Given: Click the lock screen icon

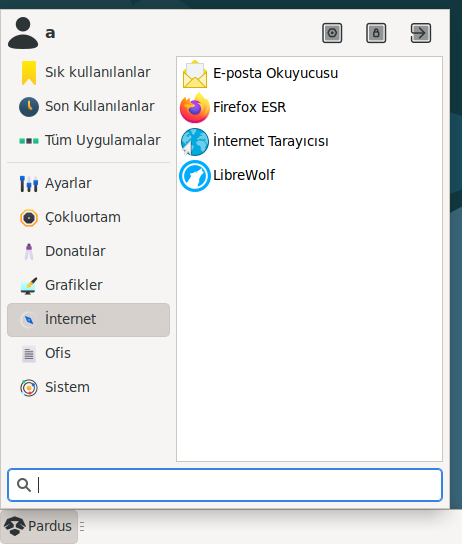Looking at the screenshot, I should point(376,33).
